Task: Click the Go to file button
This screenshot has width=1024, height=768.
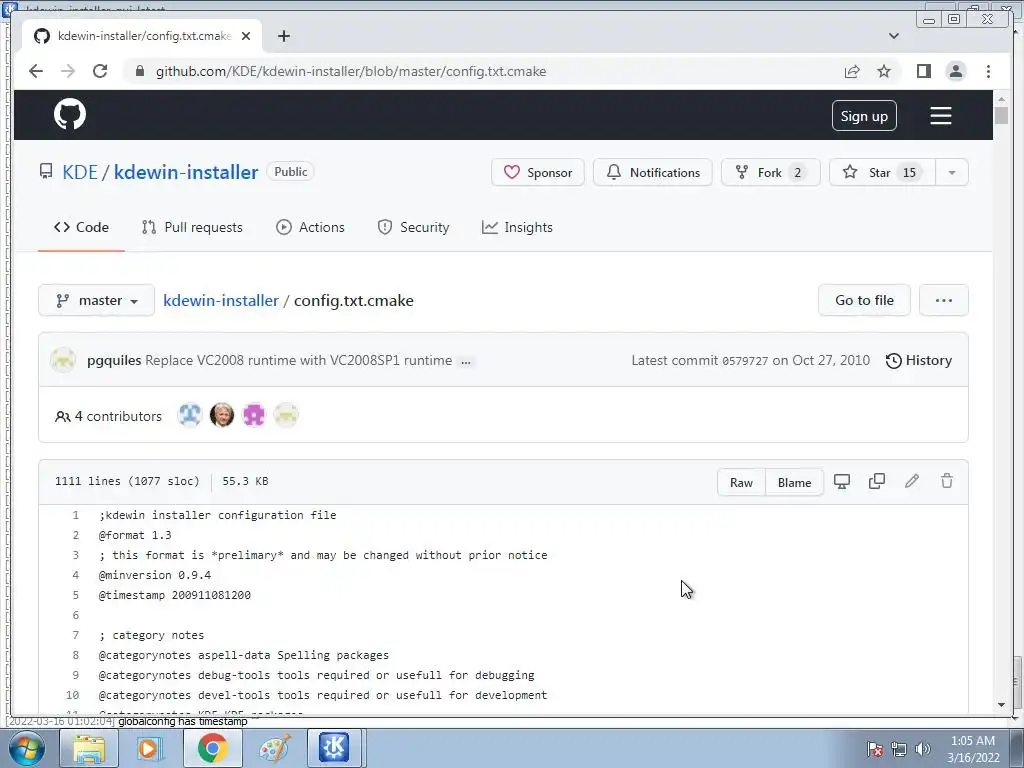Action: pos(864,300)
